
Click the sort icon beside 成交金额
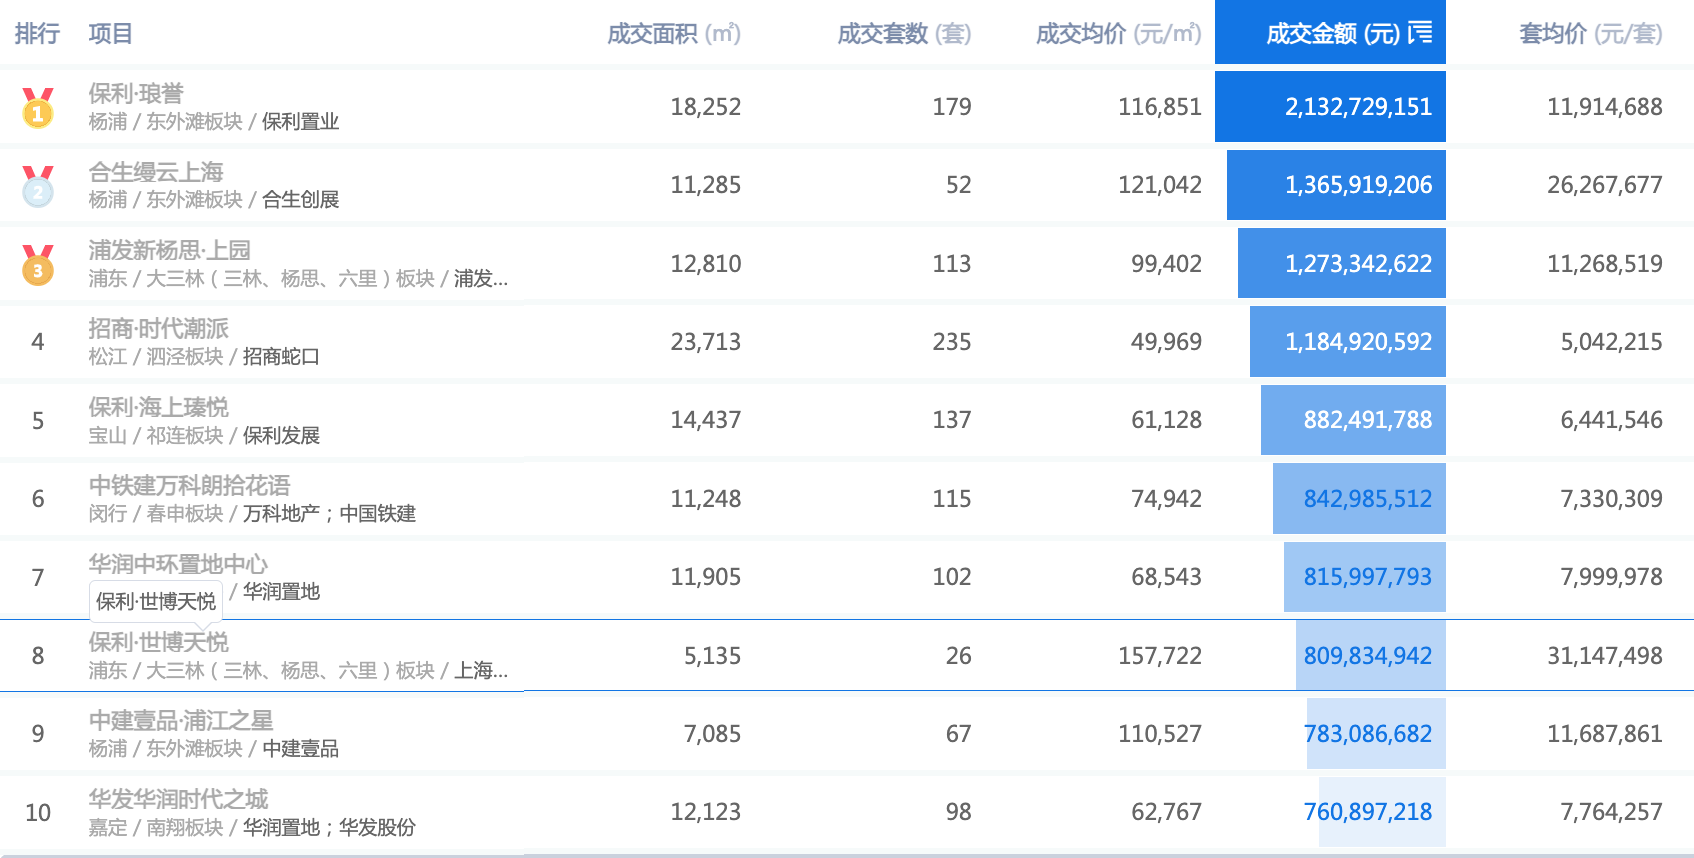[x=1420, y=34]
